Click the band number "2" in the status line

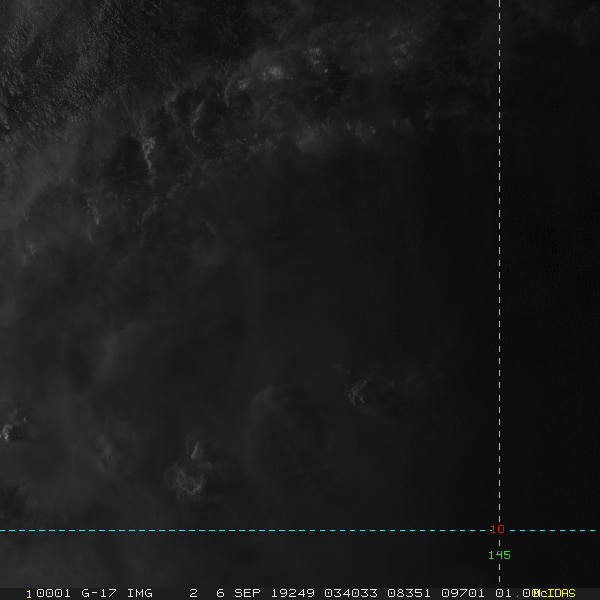[194, 593]
